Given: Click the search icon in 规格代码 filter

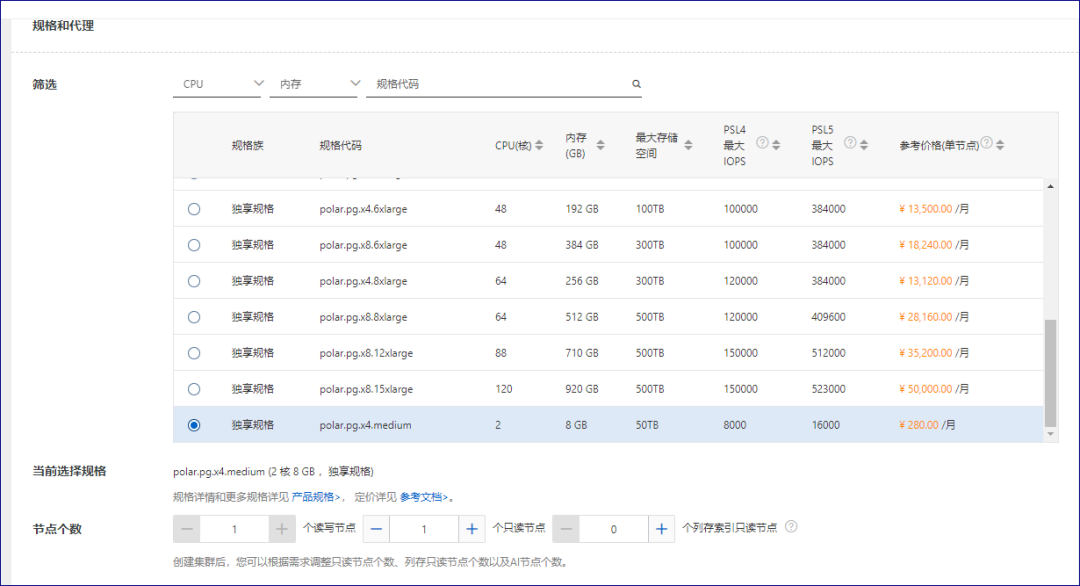Looking at the screenshot, I should [x=636, y=85].
